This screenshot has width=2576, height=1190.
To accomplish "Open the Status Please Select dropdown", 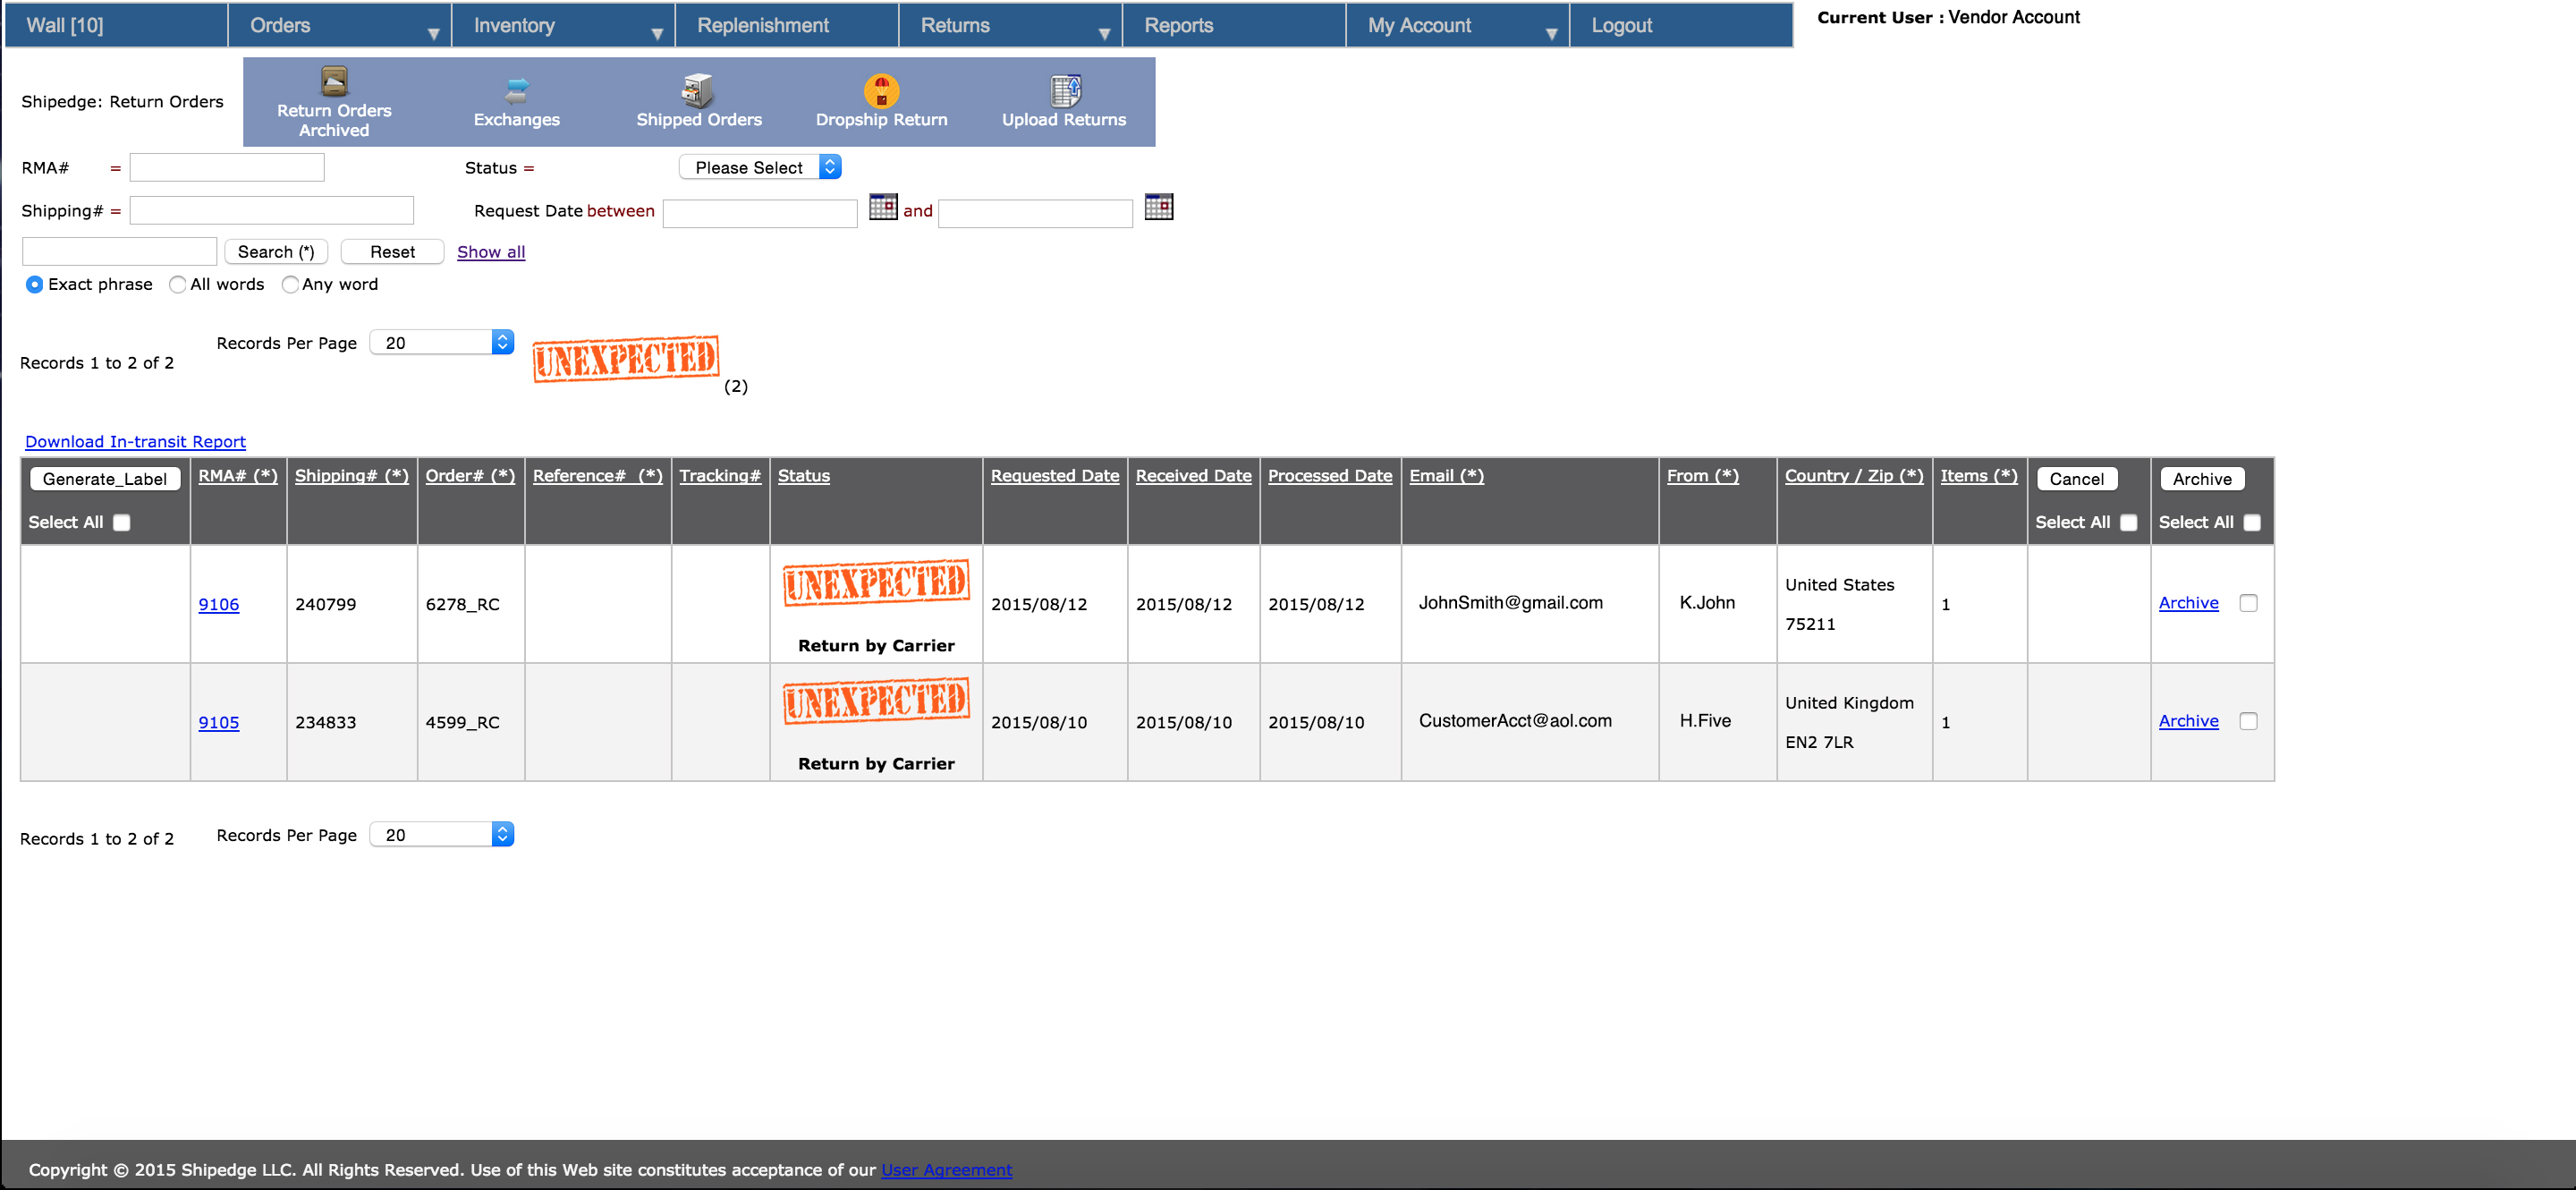I will click(x=759, y=167).
